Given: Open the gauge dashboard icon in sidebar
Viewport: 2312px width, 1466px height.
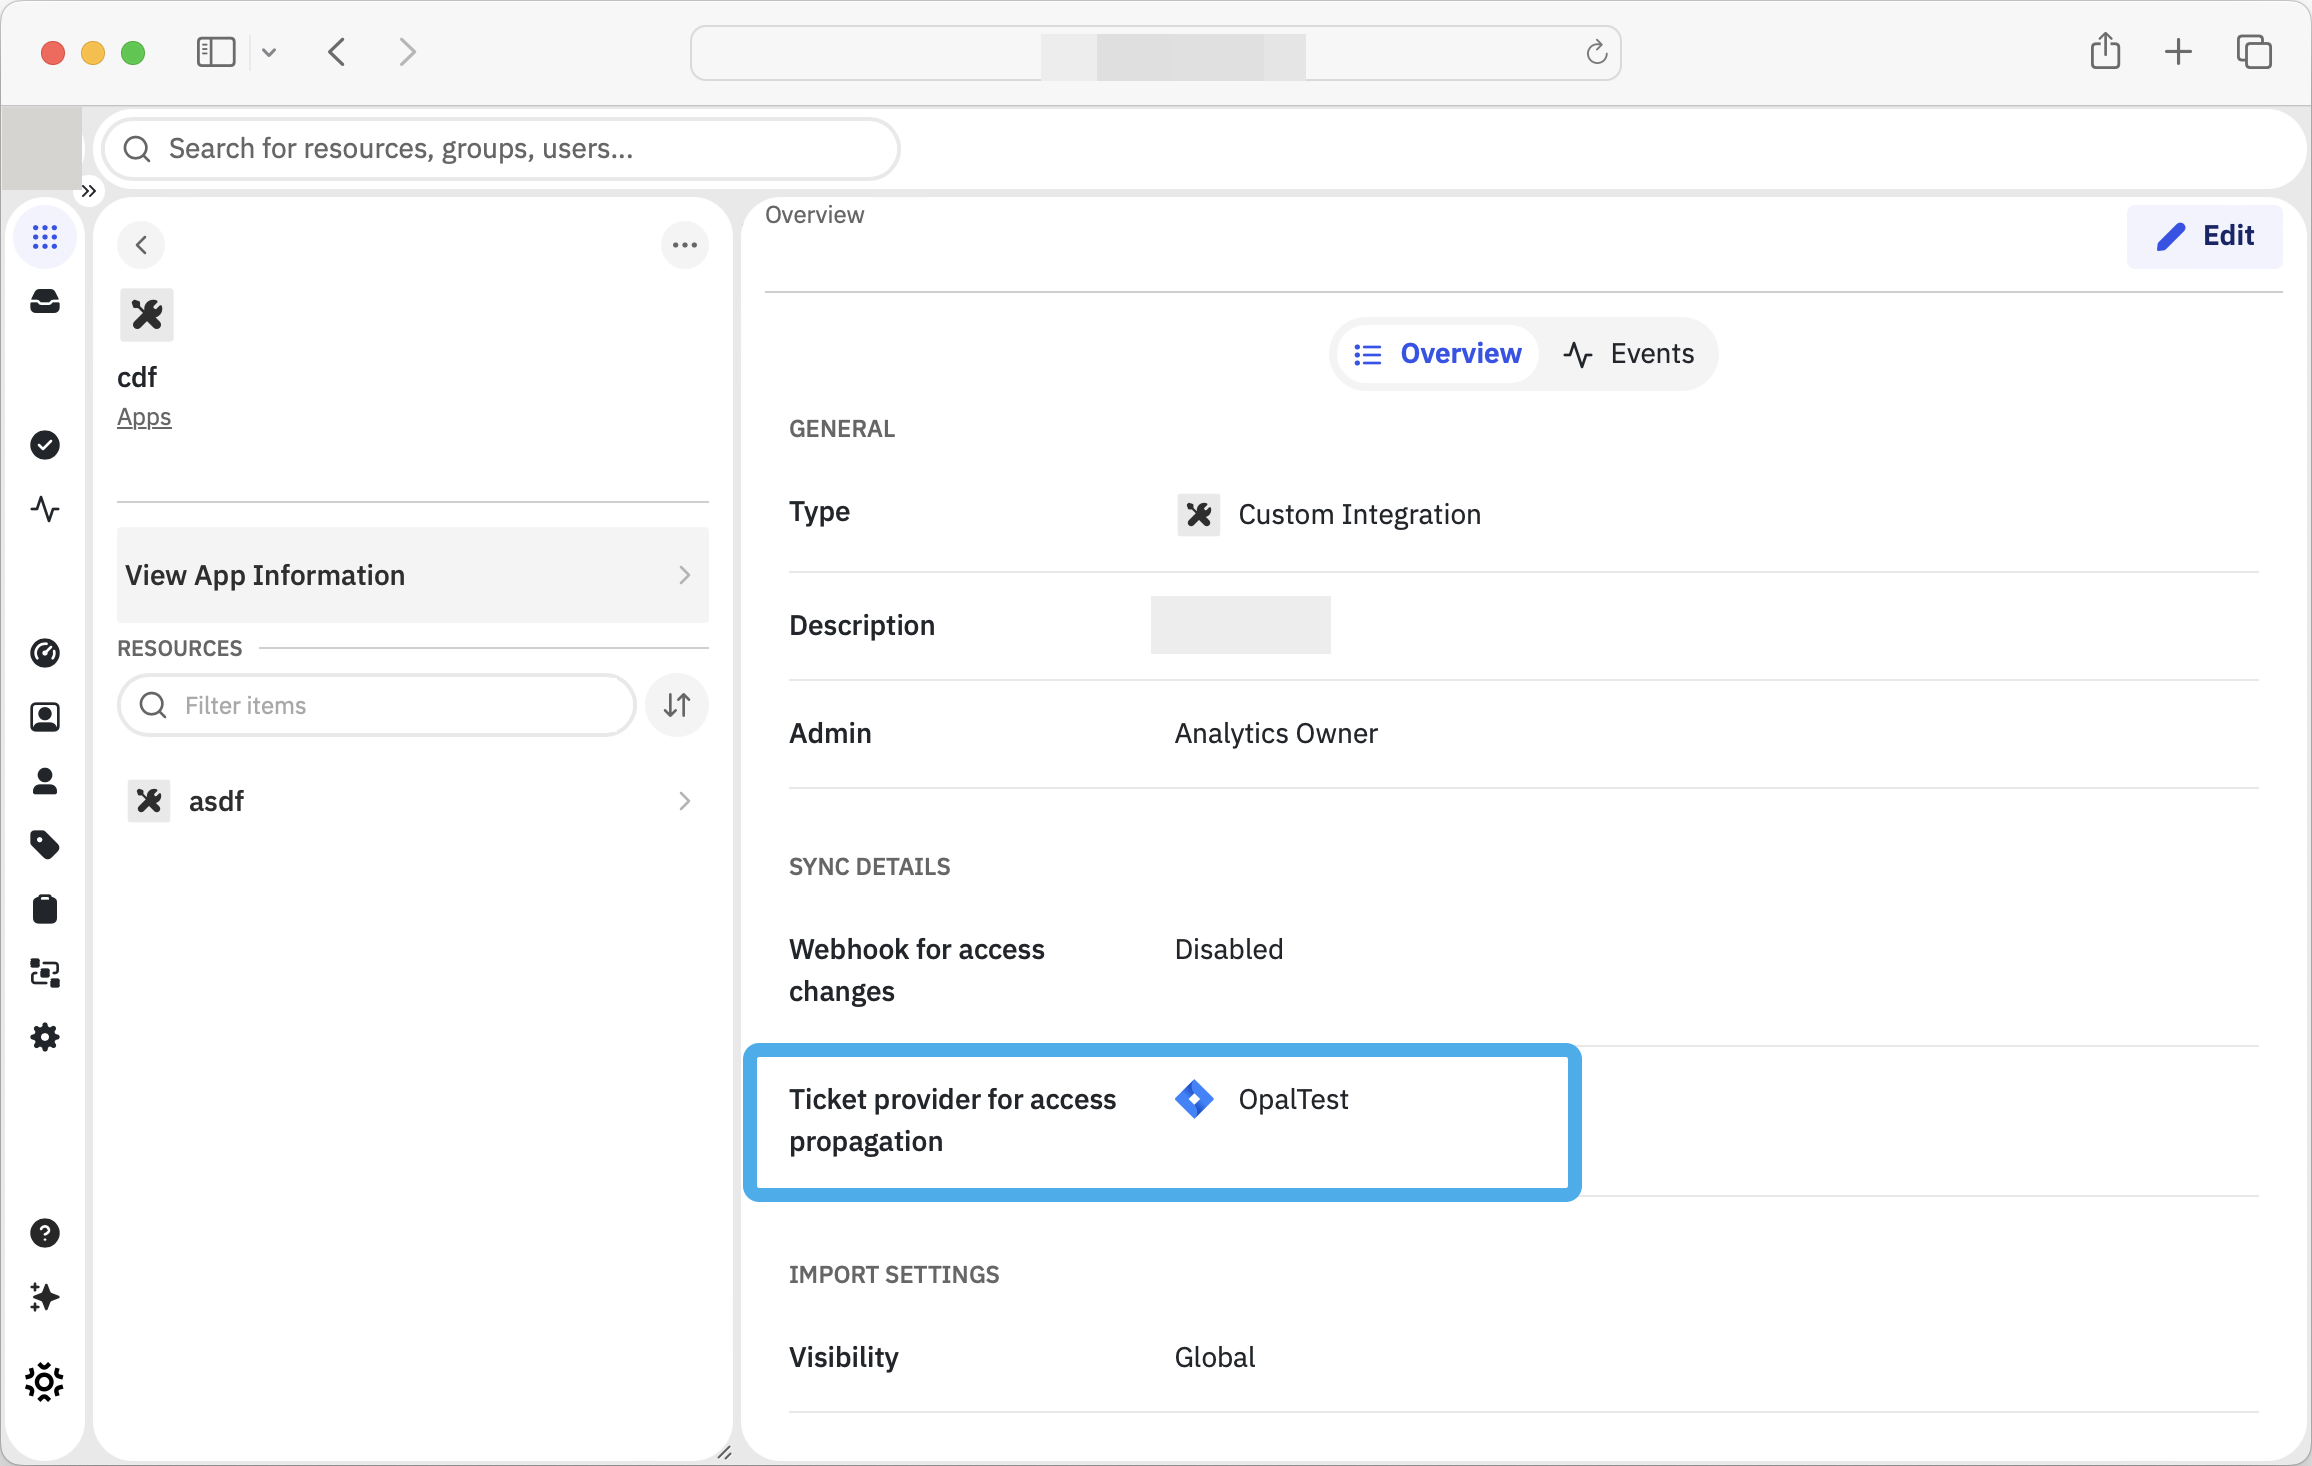Looking at the screenshot, I should (45, 653).
